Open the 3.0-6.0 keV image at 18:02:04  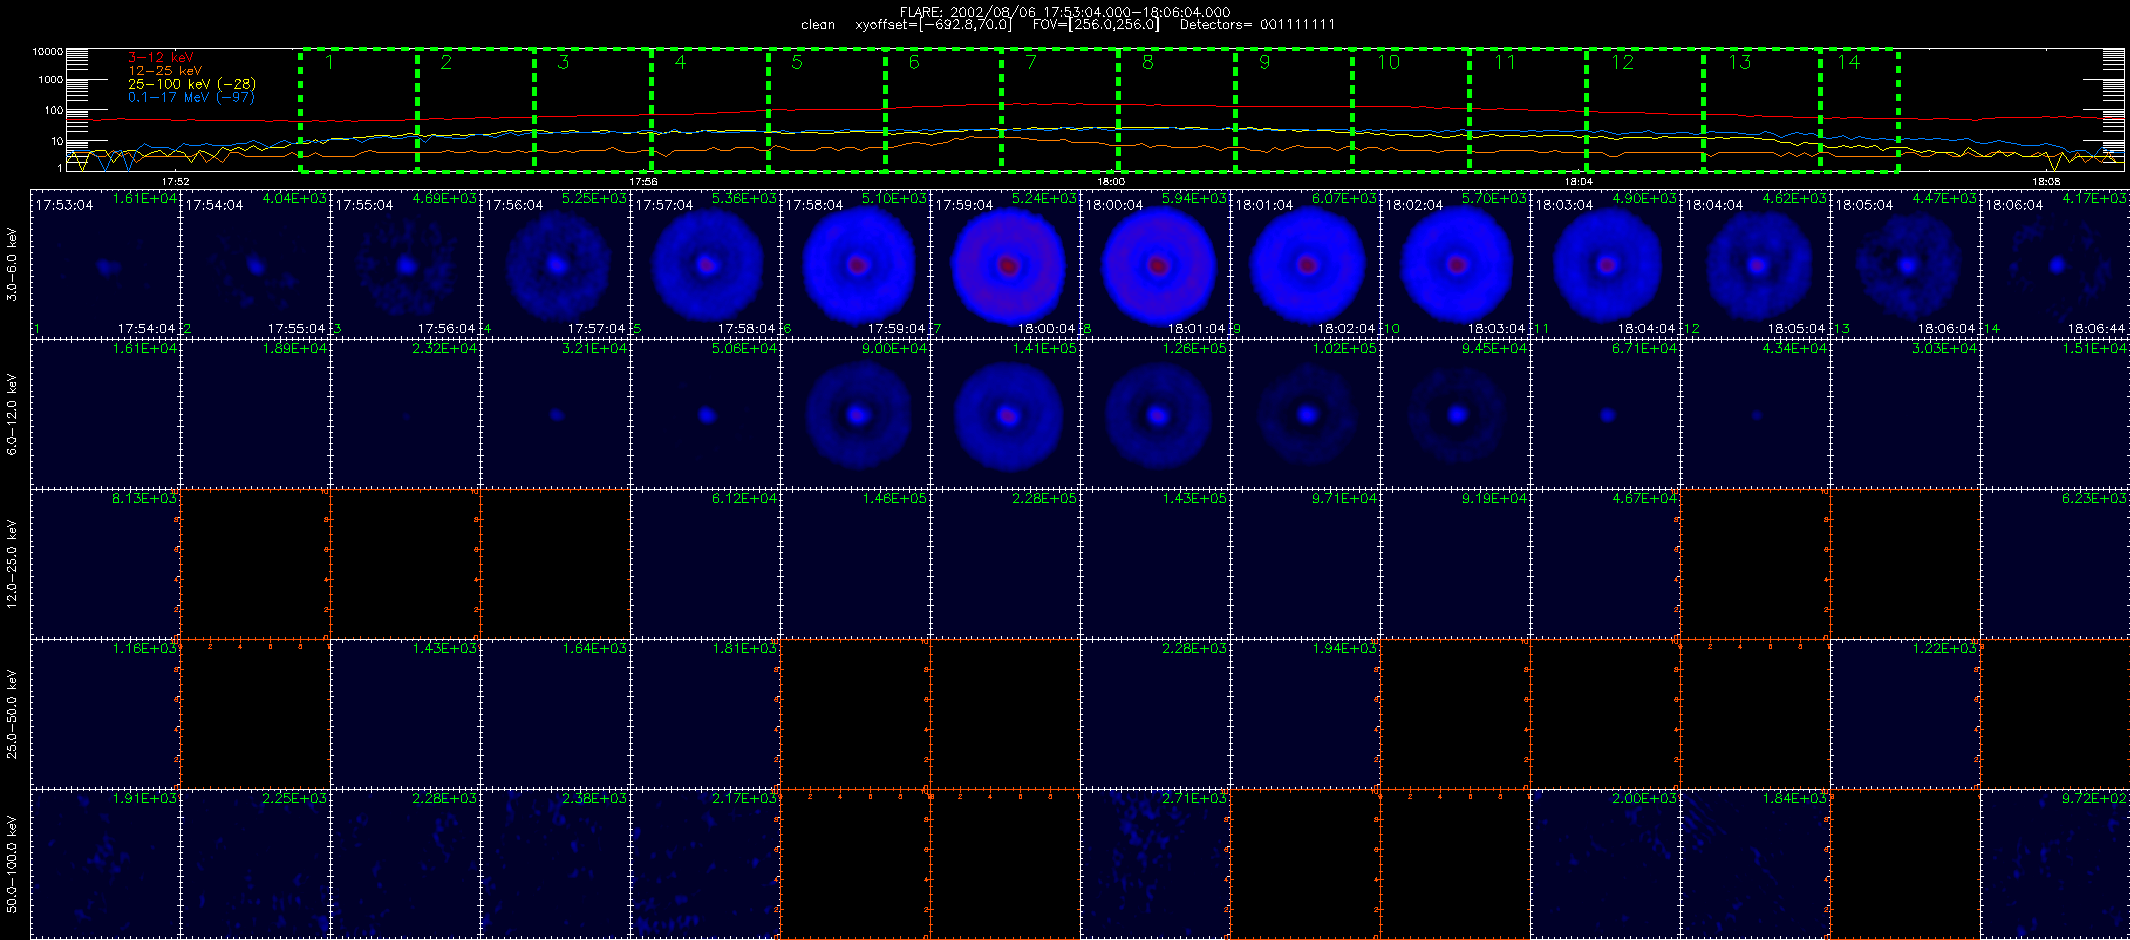pyautogui.click(x=1455, y=264)
